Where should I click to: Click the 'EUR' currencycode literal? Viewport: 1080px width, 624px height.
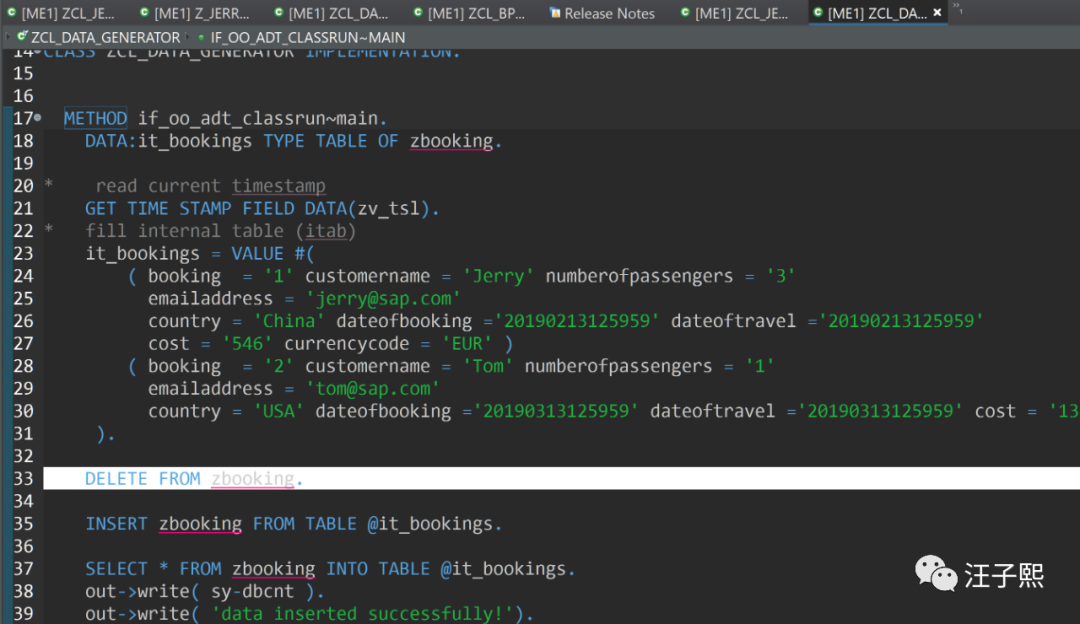tap(467, 344)
